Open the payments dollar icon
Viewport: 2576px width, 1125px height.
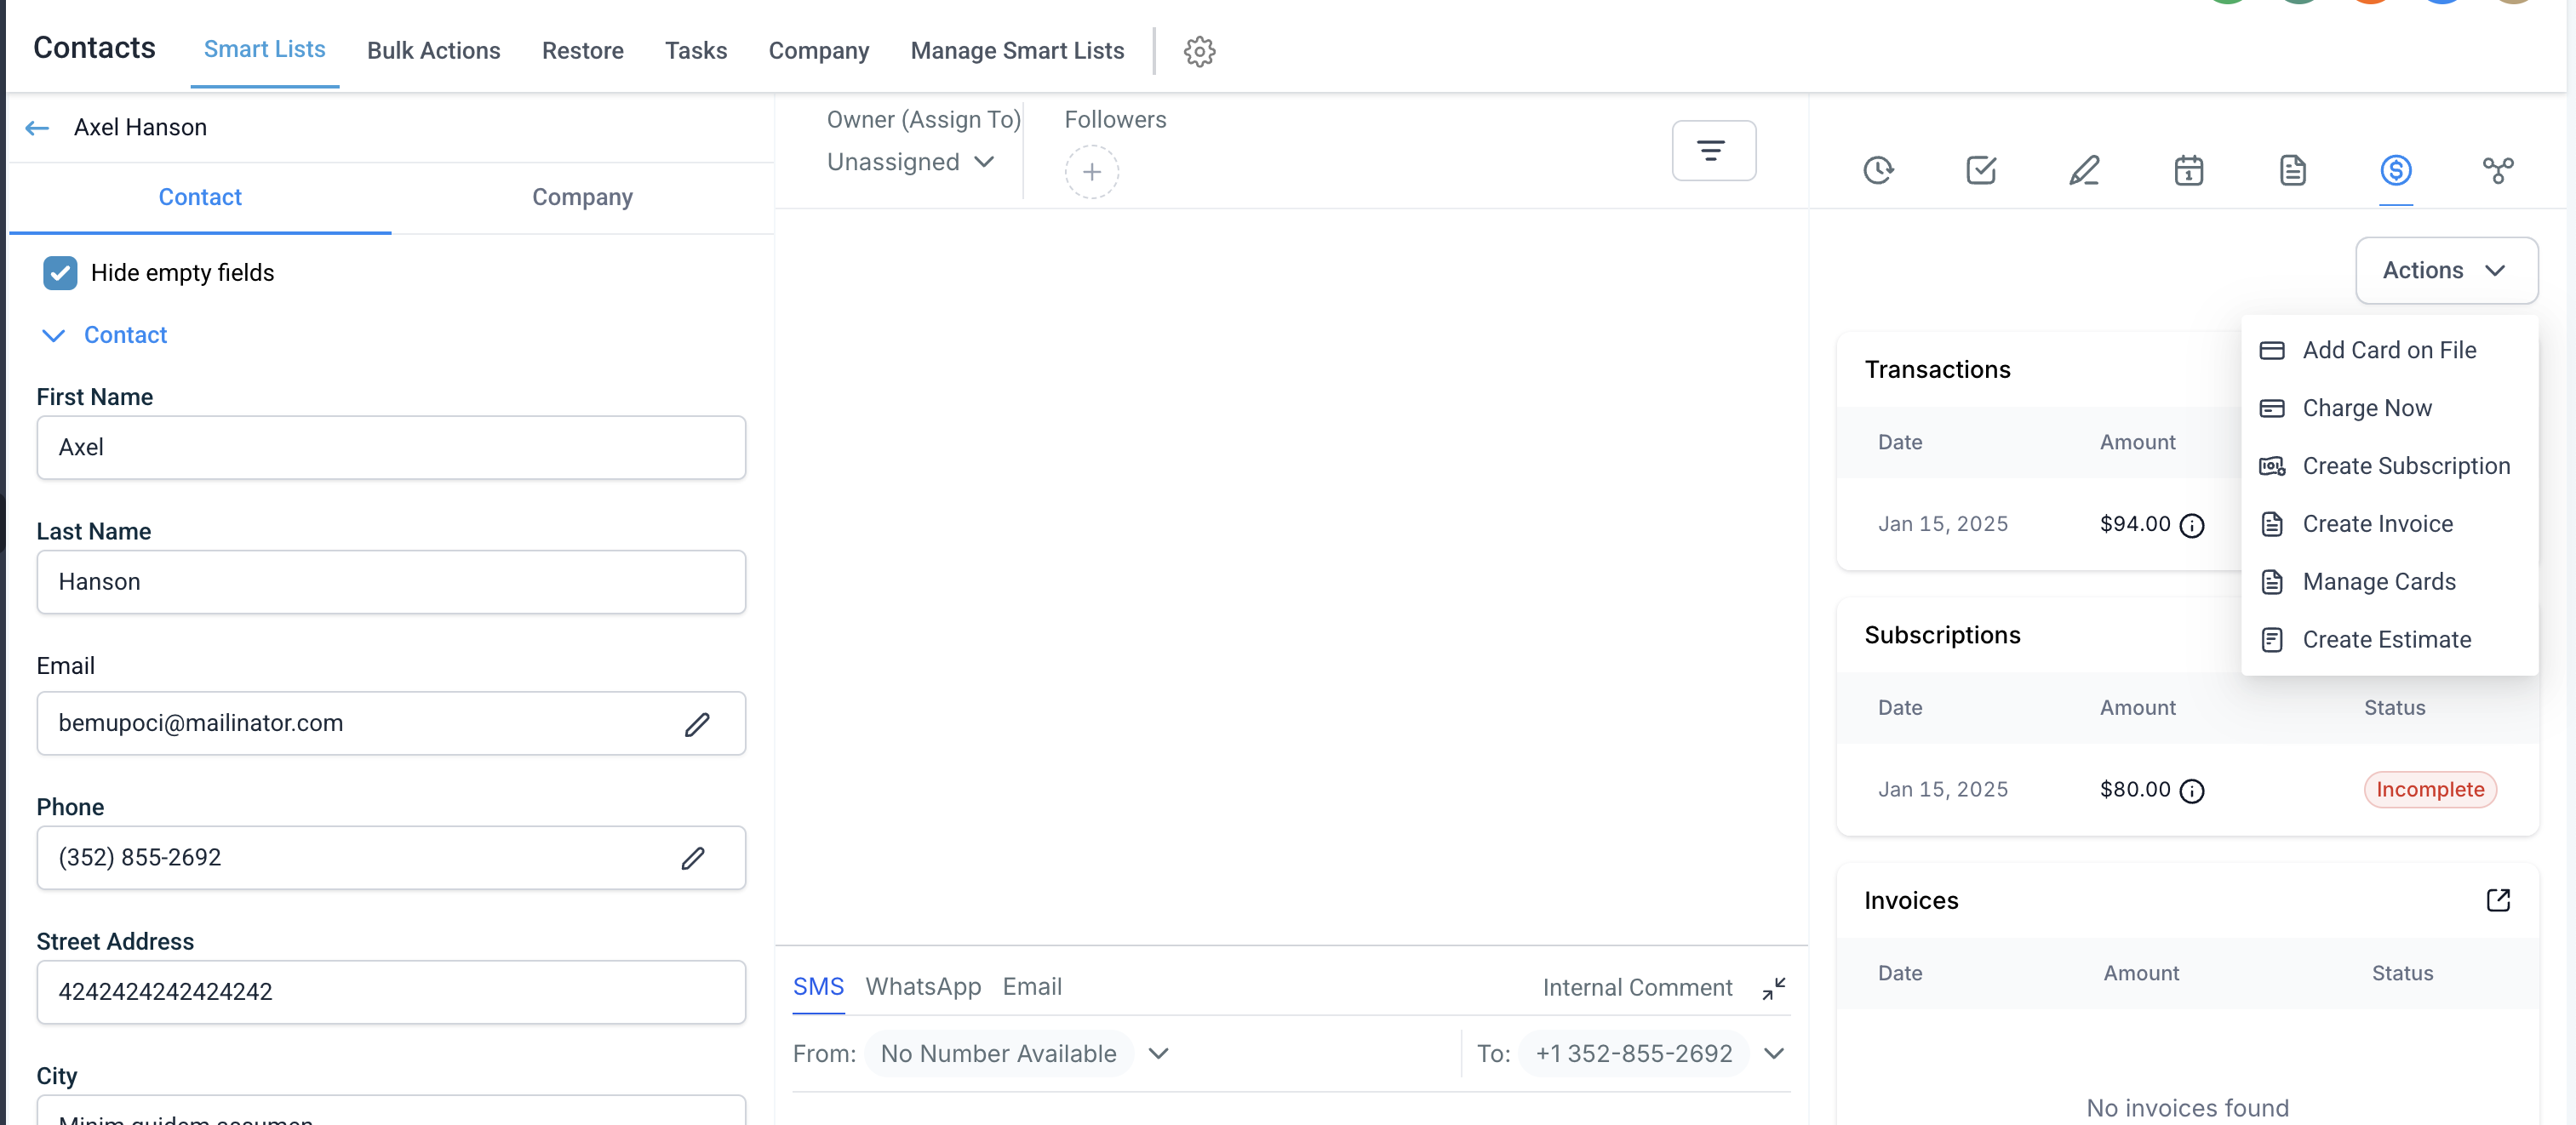2395,170
